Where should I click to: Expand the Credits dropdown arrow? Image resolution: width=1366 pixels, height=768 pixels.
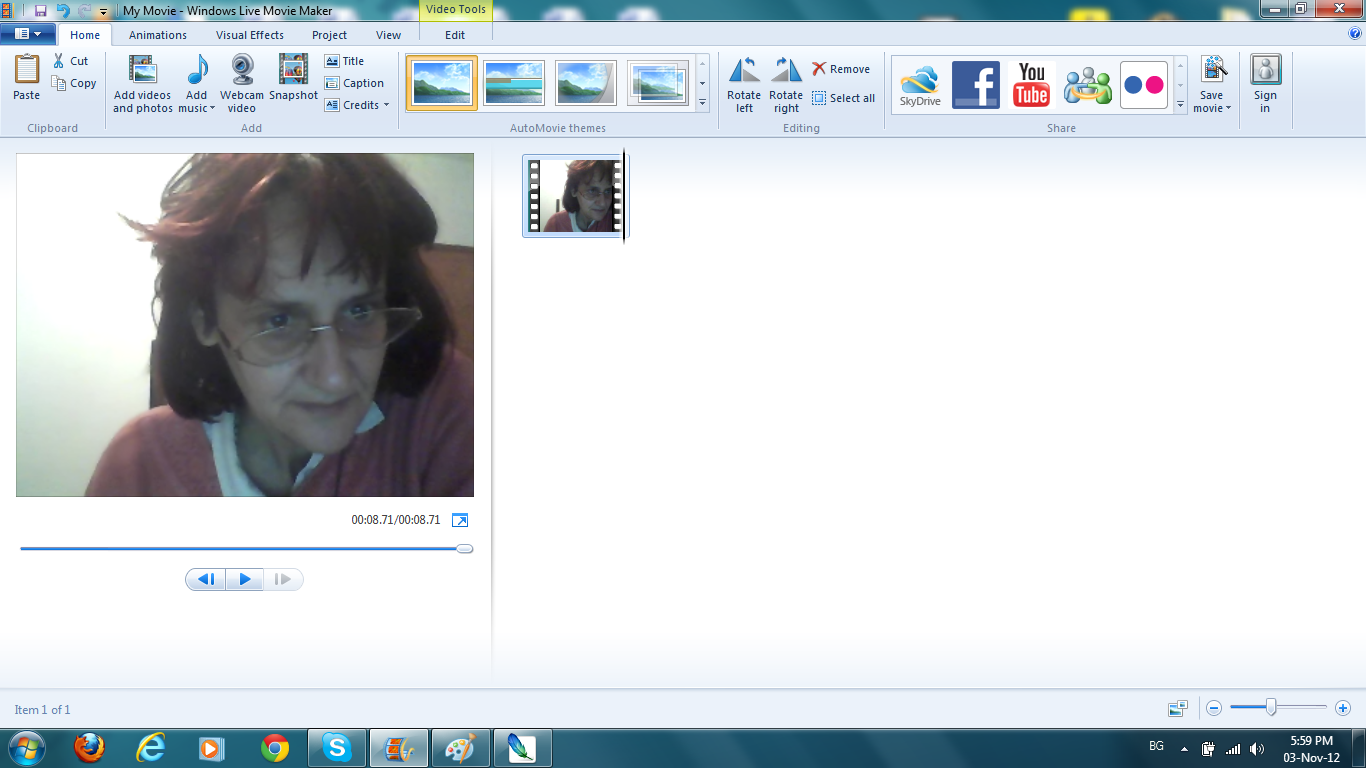click(386, 105)
